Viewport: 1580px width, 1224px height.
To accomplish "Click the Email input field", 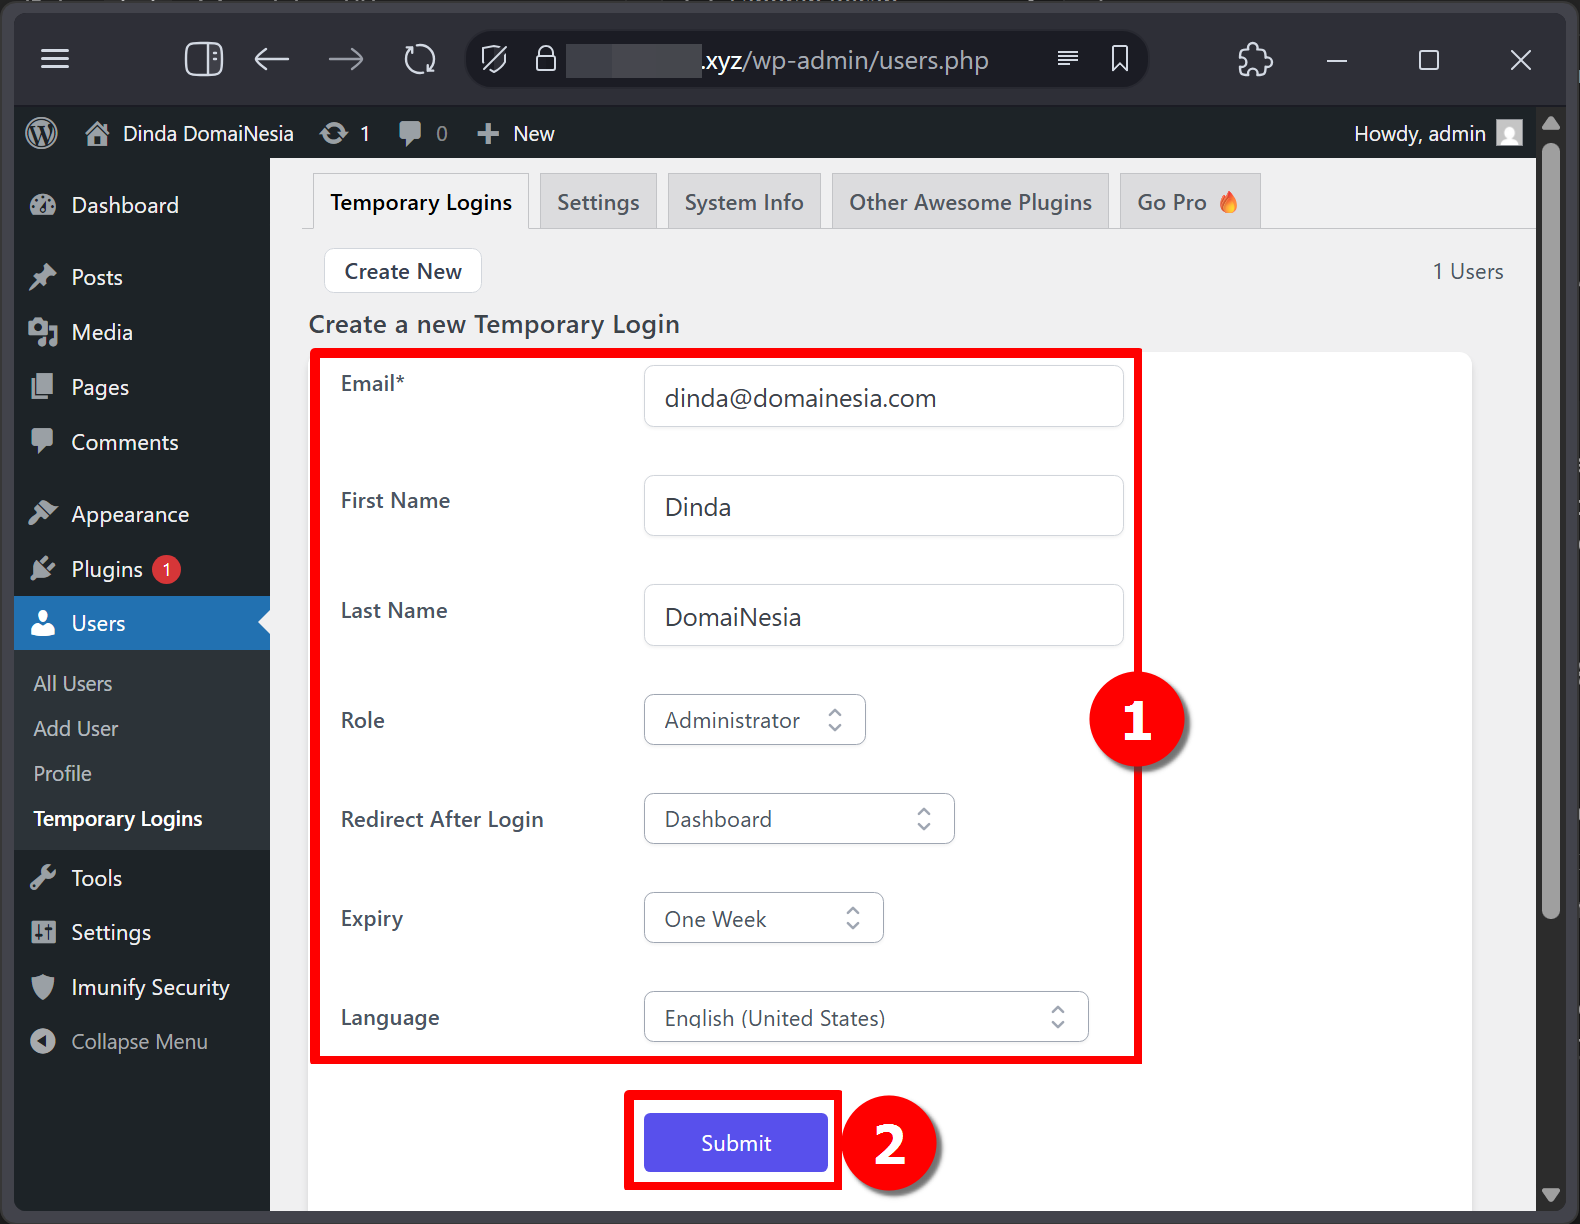I will point(884,397).
